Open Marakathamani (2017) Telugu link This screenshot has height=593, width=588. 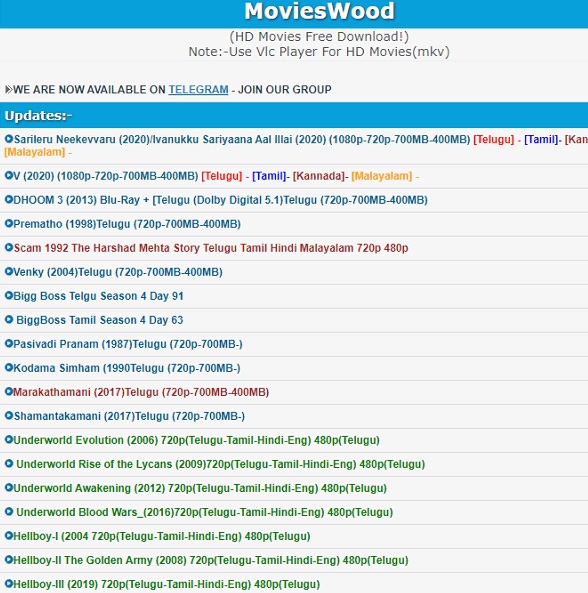pos(141,392)
